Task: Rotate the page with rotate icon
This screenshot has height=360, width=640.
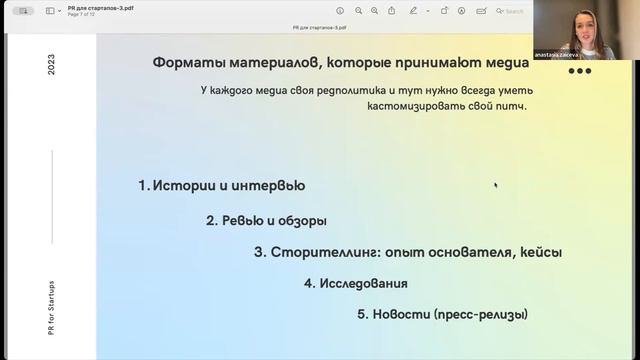Action: point(444,11)
